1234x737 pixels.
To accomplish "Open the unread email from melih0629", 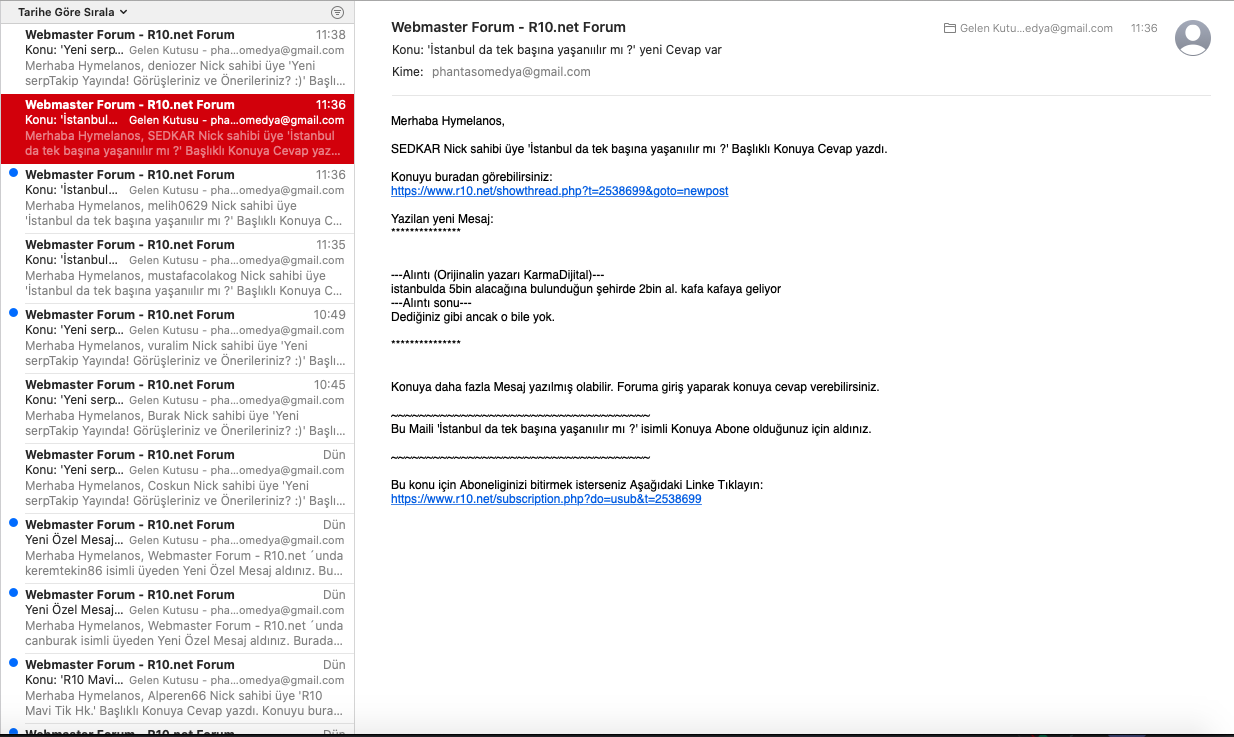I will [x=177, y=198].
